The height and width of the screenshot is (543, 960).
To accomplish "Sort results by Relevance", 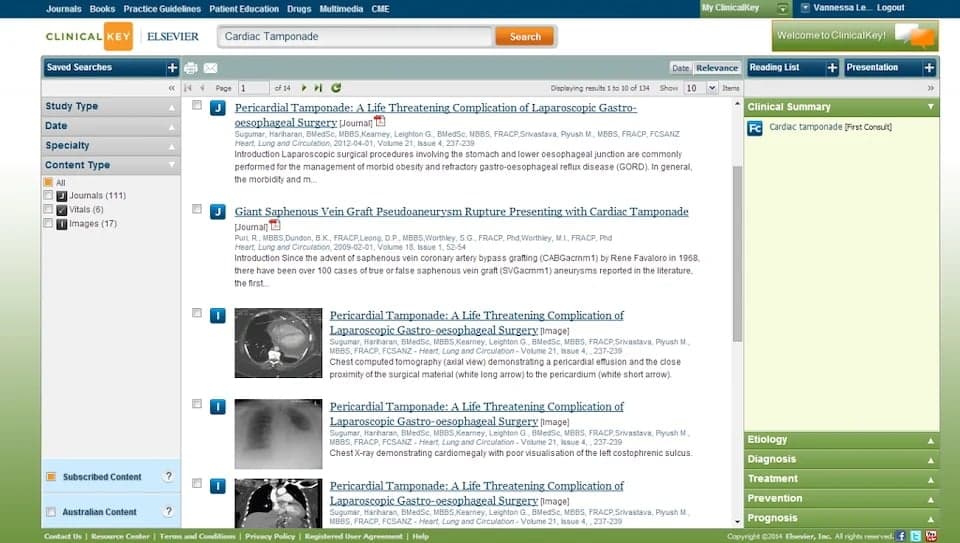I will [717, 68].
